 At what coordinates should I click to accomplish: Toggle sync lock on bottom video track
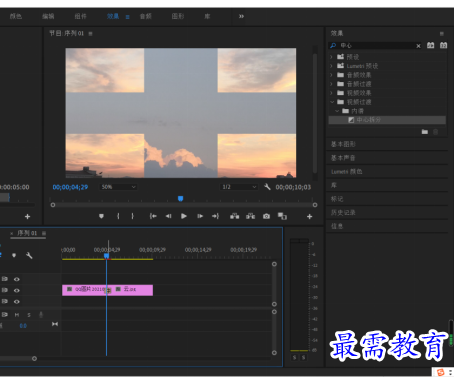[x=5, y=301]
